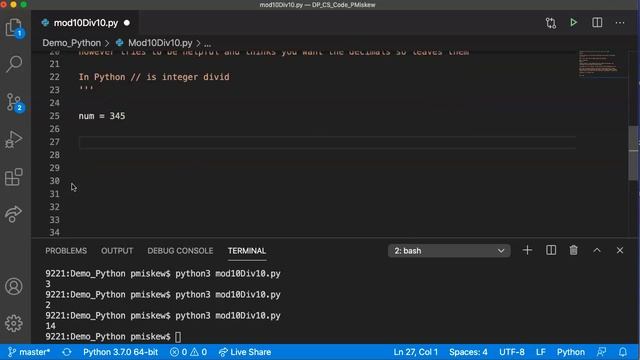Open the Search view magnifier icon
640x360 pixels.
point(14,64)
